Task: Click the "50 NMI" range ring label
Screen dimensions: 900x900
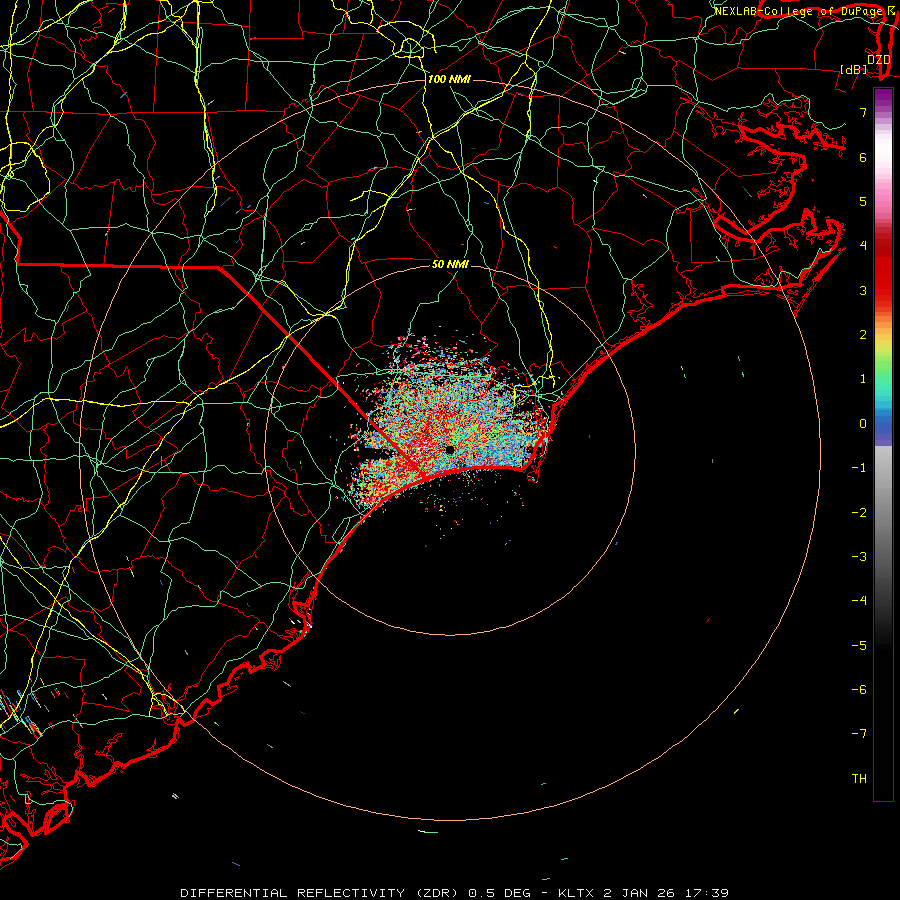Action: point(450,264)
